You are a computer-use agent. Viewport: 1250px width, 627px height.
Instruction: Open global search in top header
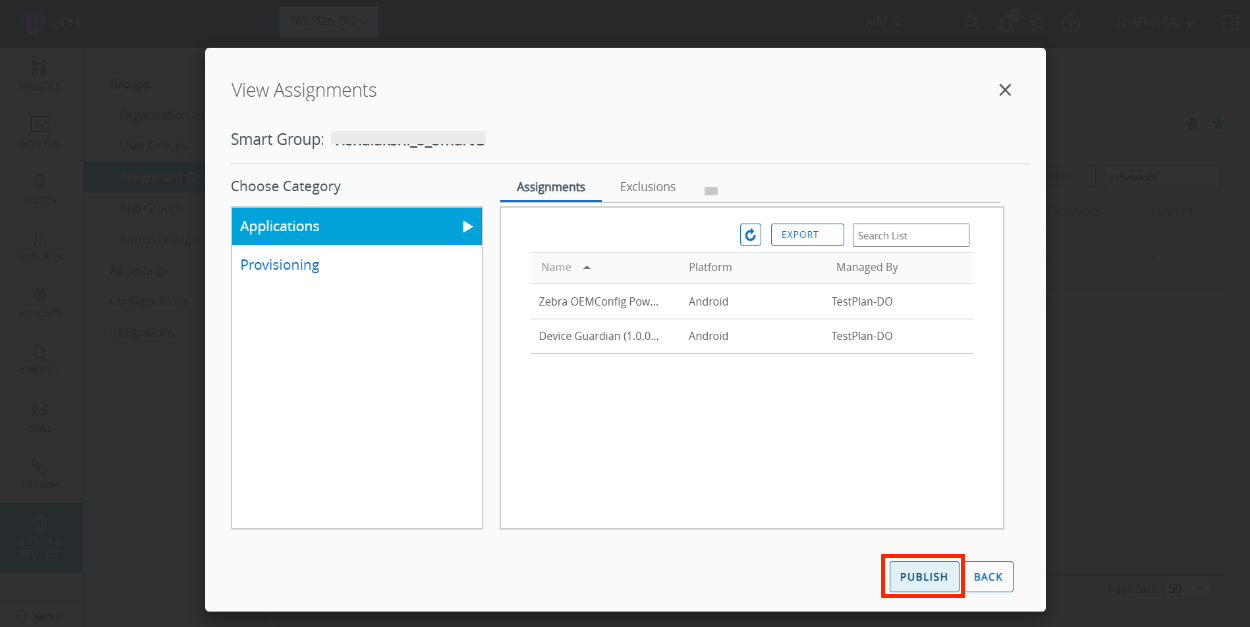(971, 22)
